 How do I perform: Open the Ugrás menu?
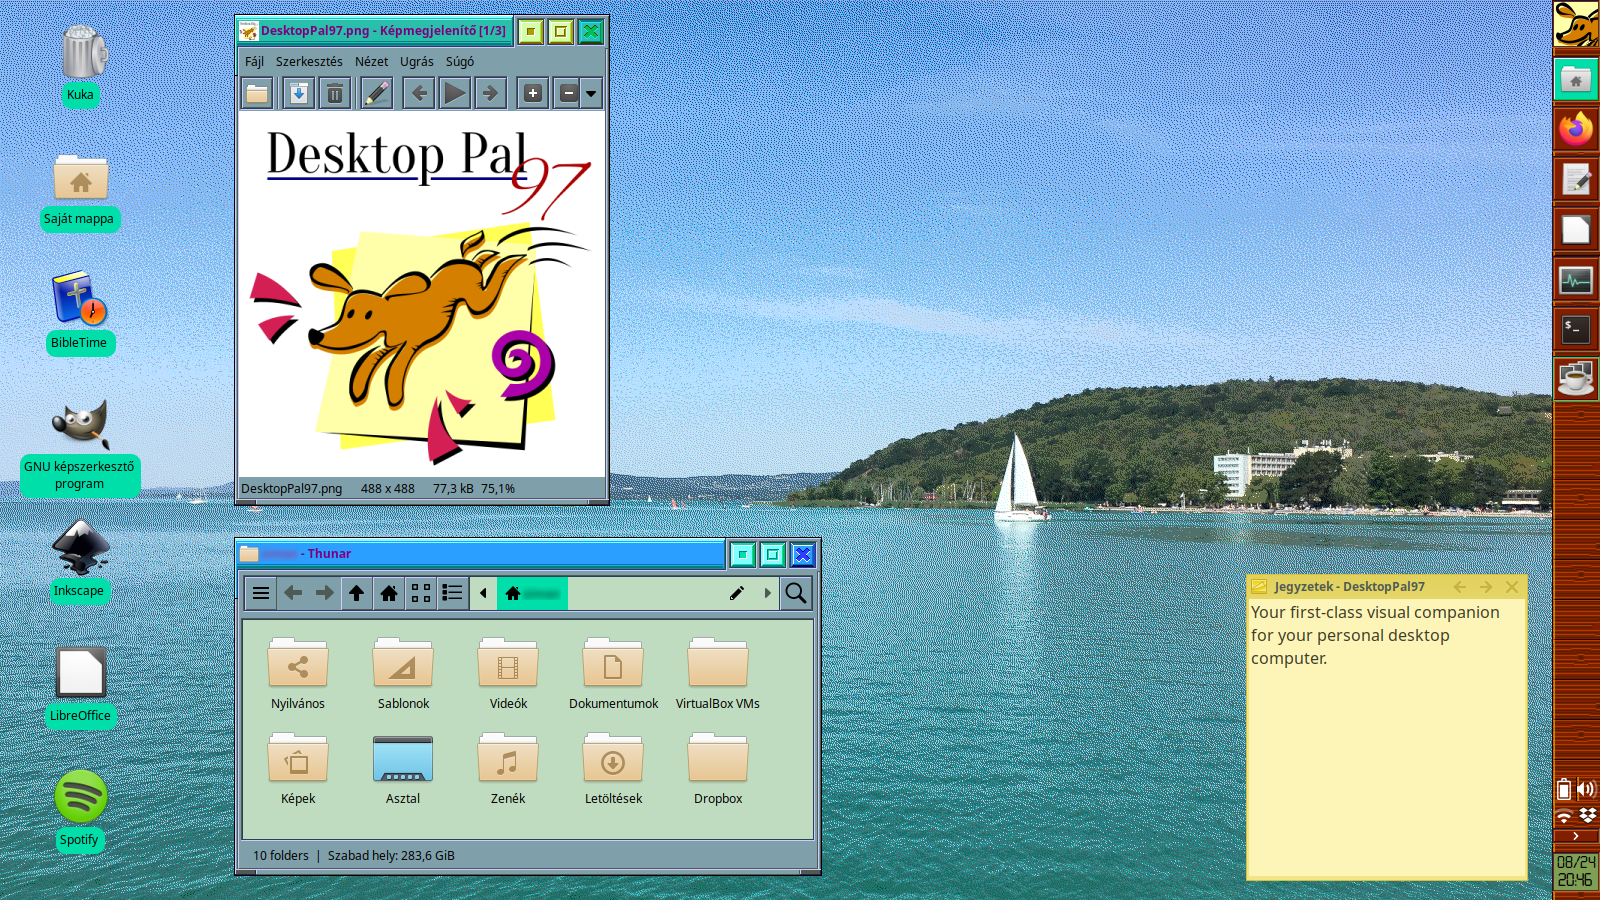pos(417,61)
